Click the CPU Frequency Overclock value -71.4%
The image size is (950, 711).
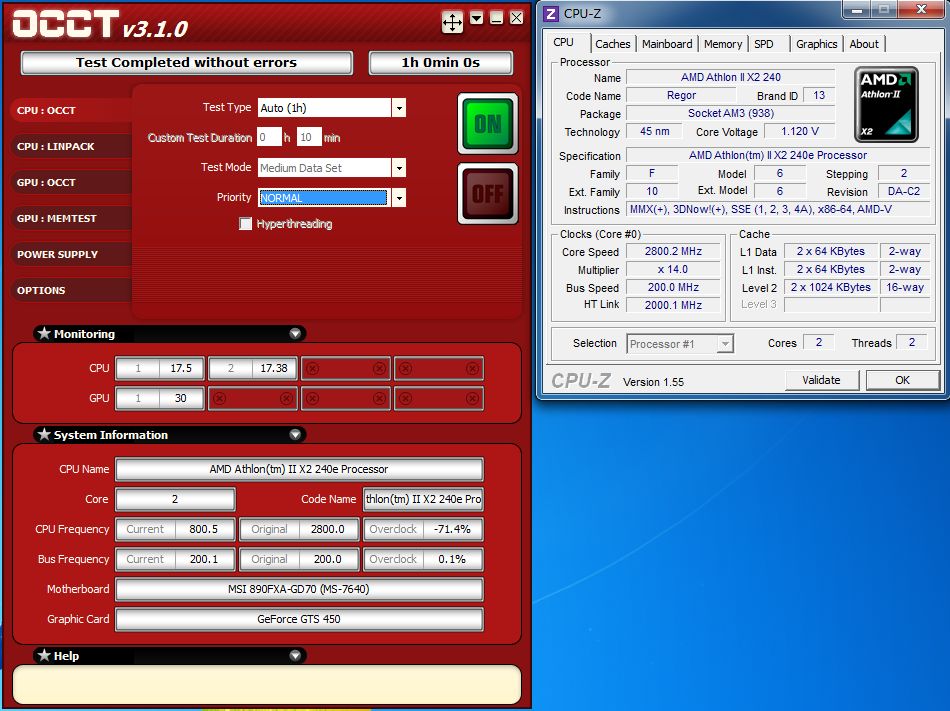click(452, 529)
